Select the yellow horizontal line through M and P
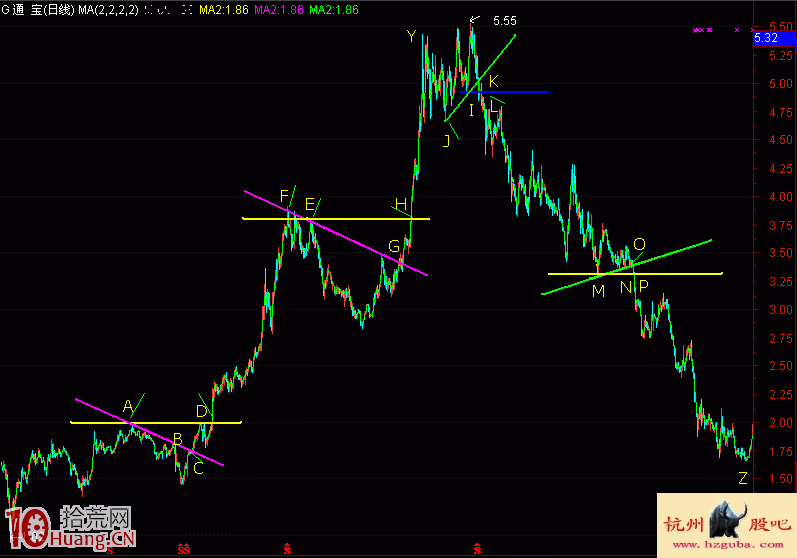 [635, 273]
